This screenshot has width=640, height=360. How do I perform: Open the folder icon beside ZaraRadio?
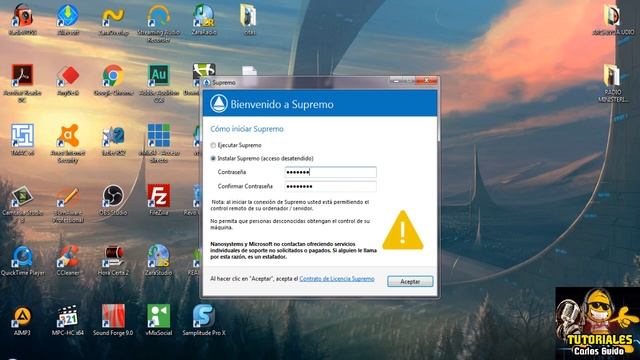[x=249, y=20]
